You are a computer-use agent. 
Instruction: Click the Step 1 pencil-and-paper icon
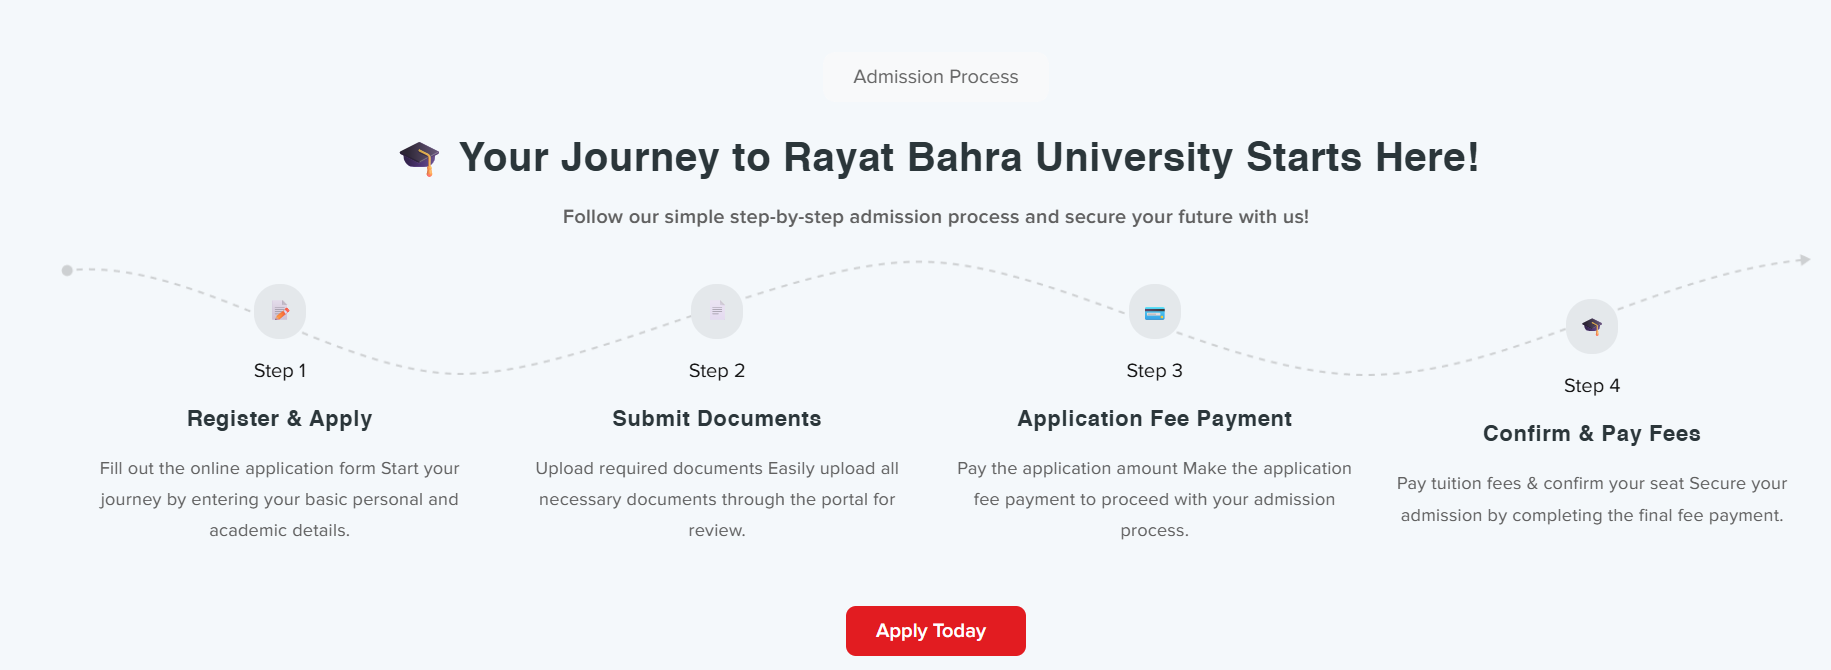tap(280, 311)
